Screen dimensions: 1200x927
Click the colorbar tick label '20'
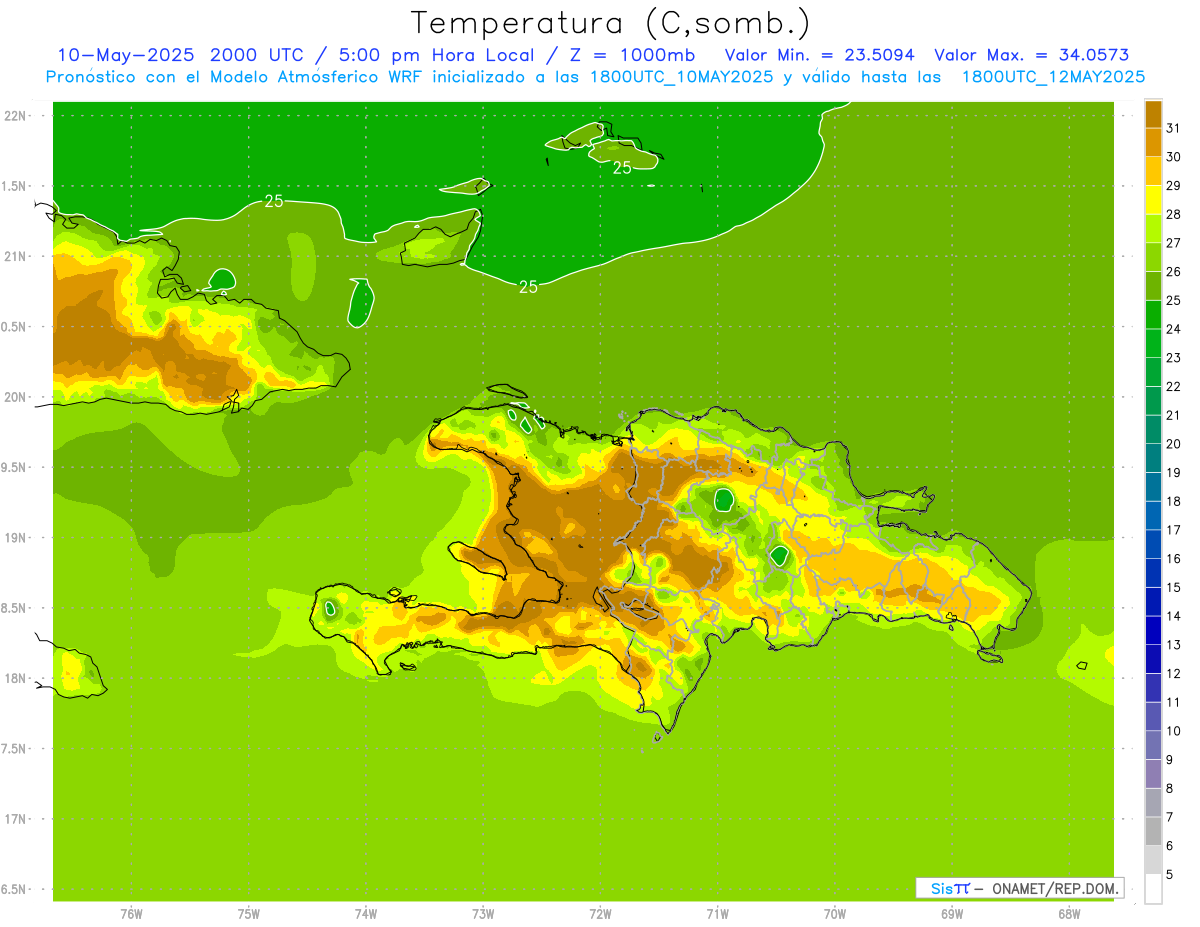coord(1174,444)
